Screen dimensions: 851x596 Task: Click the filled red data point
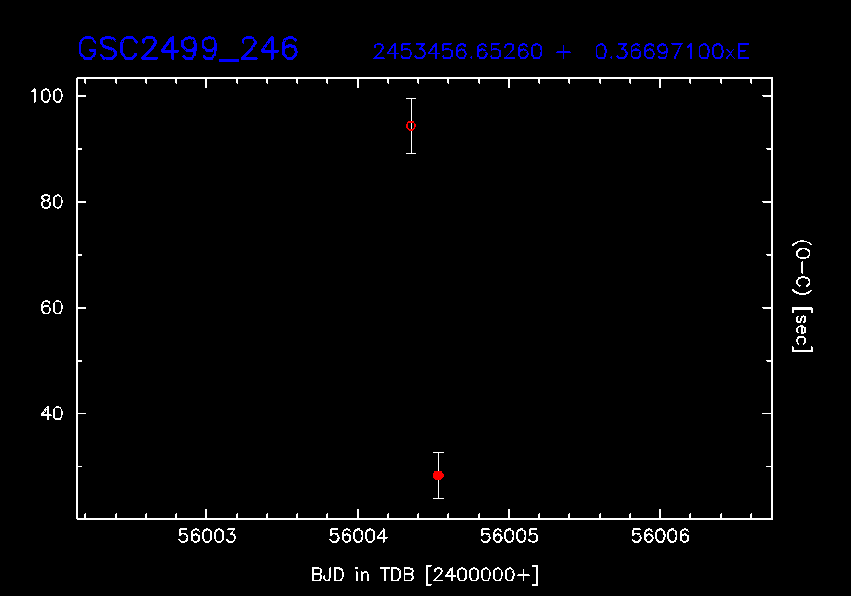[x=438, y=475]
